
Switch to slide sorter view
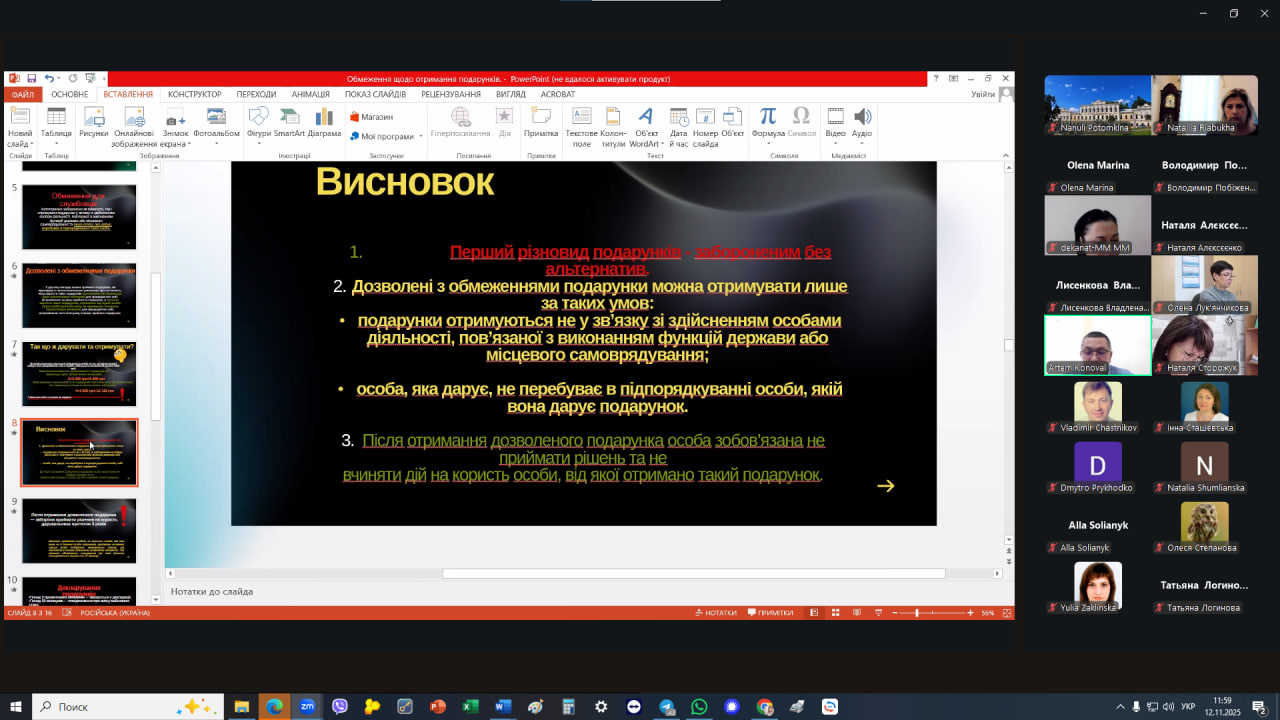836,613
